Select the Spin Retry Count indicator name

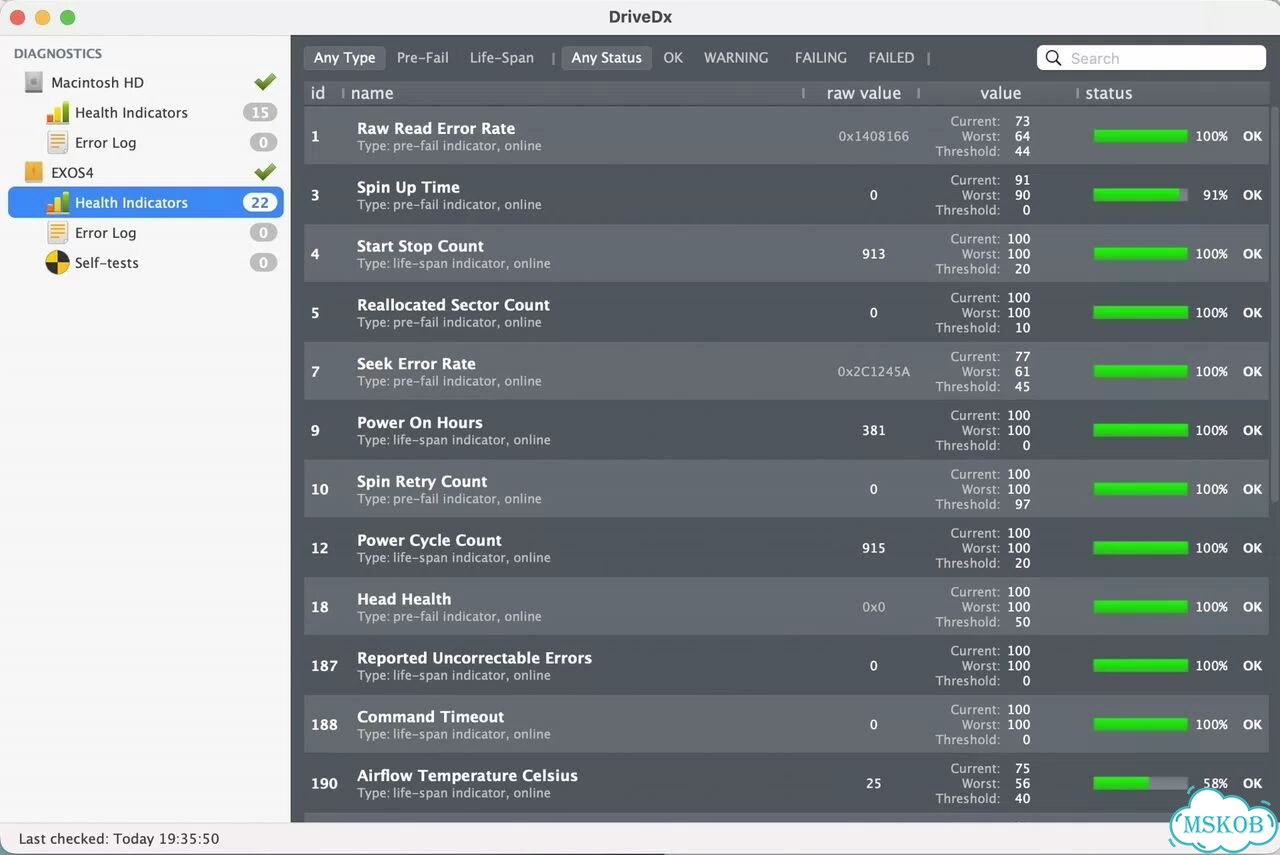[x=422, y=482]
